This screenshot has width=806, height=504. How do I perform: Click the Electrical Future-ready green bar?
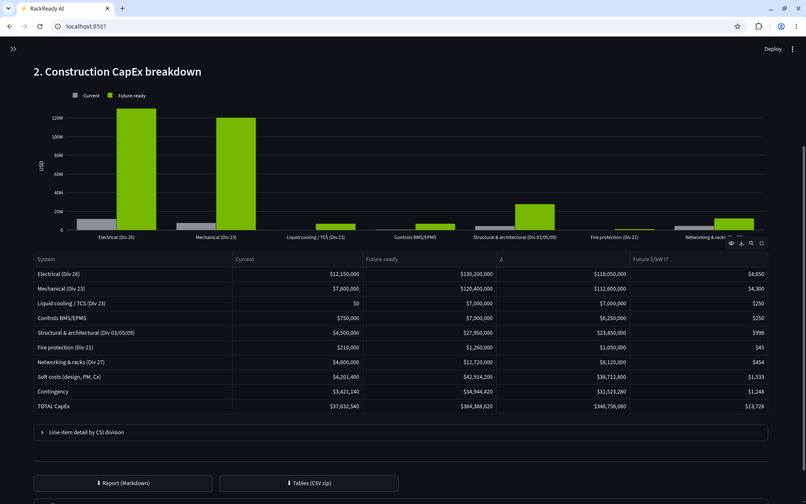tap(136, 169)
